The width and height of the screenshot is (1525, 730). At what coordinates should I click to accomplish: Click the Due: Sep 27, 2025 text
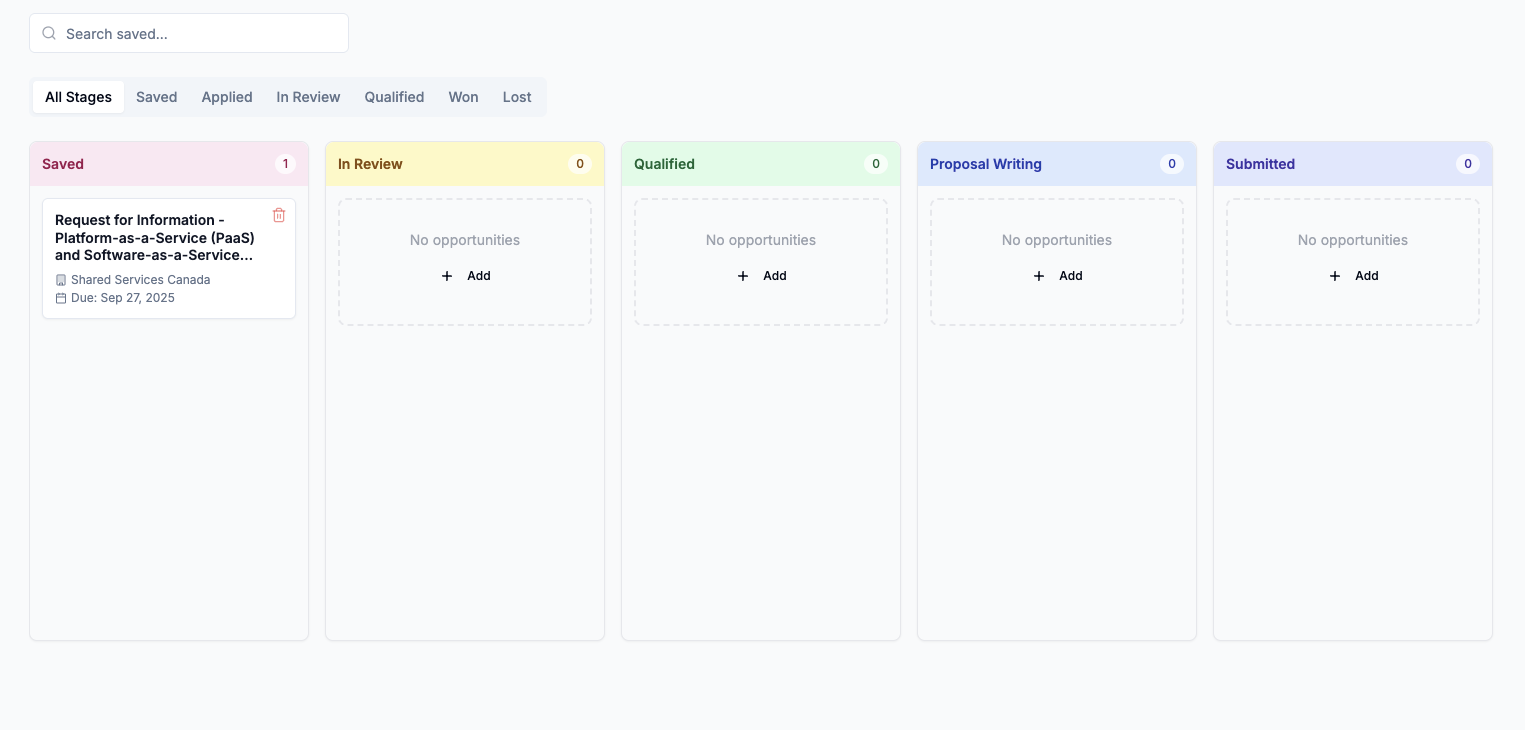123,298
